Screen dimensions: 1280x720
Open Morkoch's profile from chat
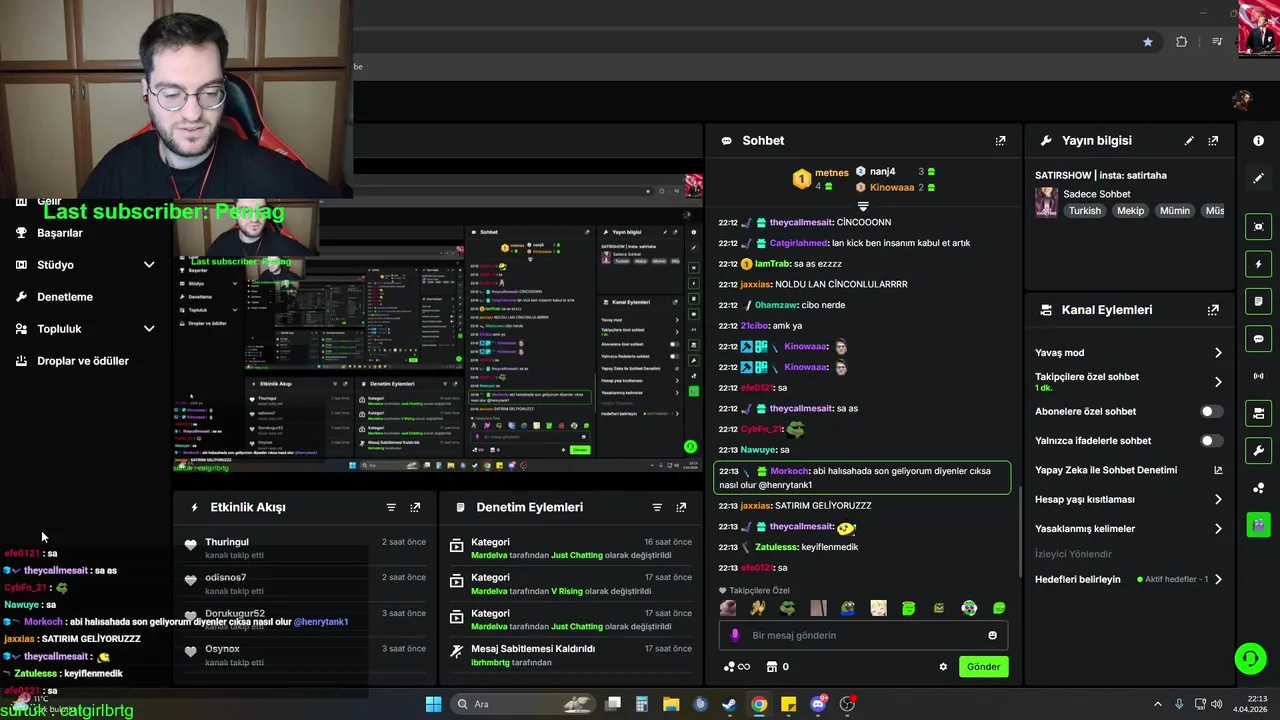(789, 471)
